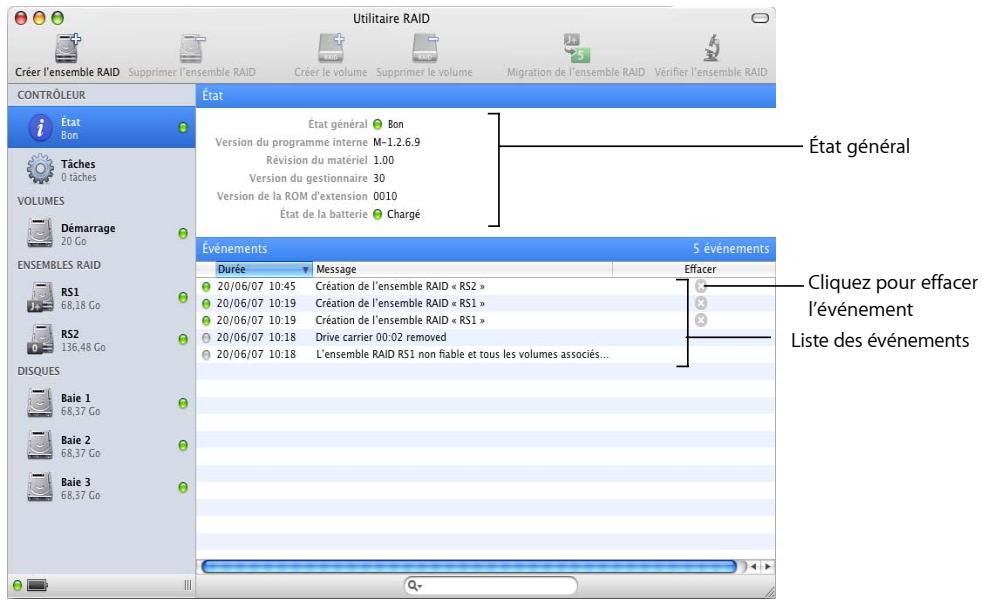Screen dimensions: 982x601
Task: Click the '0 tâches' subtitle
Action: tap(79, 177)
